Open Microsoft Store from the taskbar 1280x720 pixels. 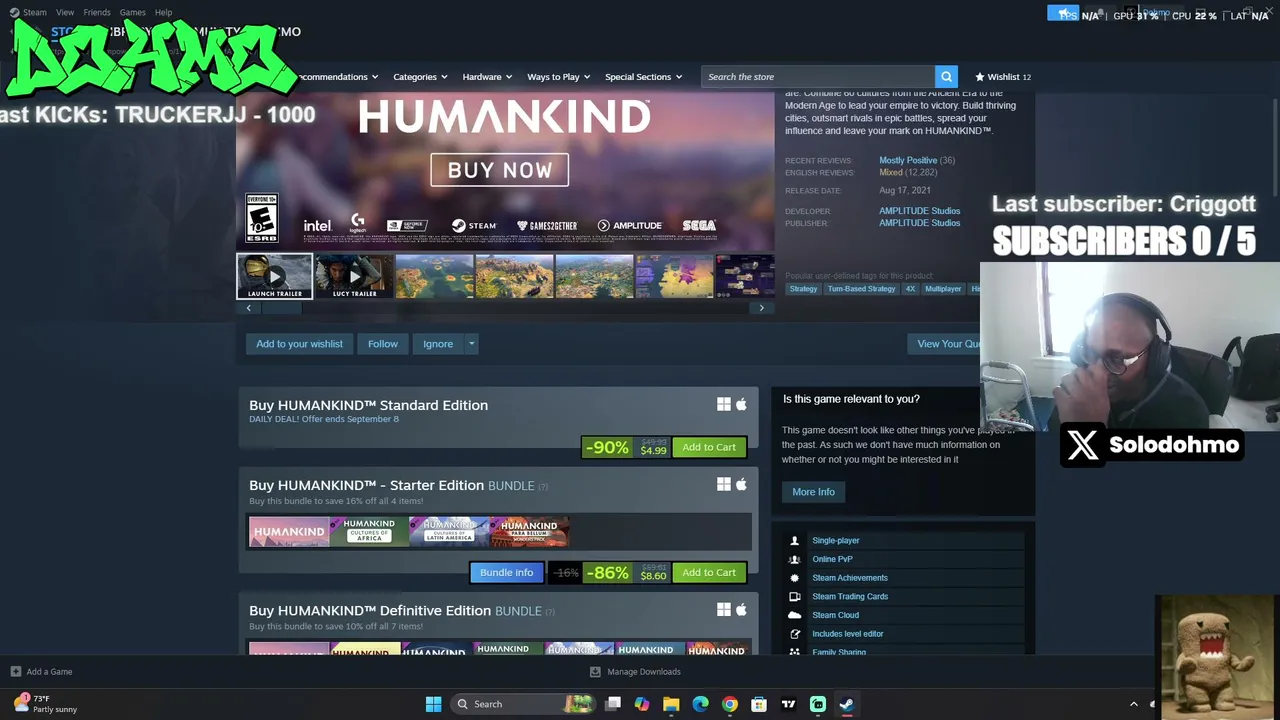759,704
